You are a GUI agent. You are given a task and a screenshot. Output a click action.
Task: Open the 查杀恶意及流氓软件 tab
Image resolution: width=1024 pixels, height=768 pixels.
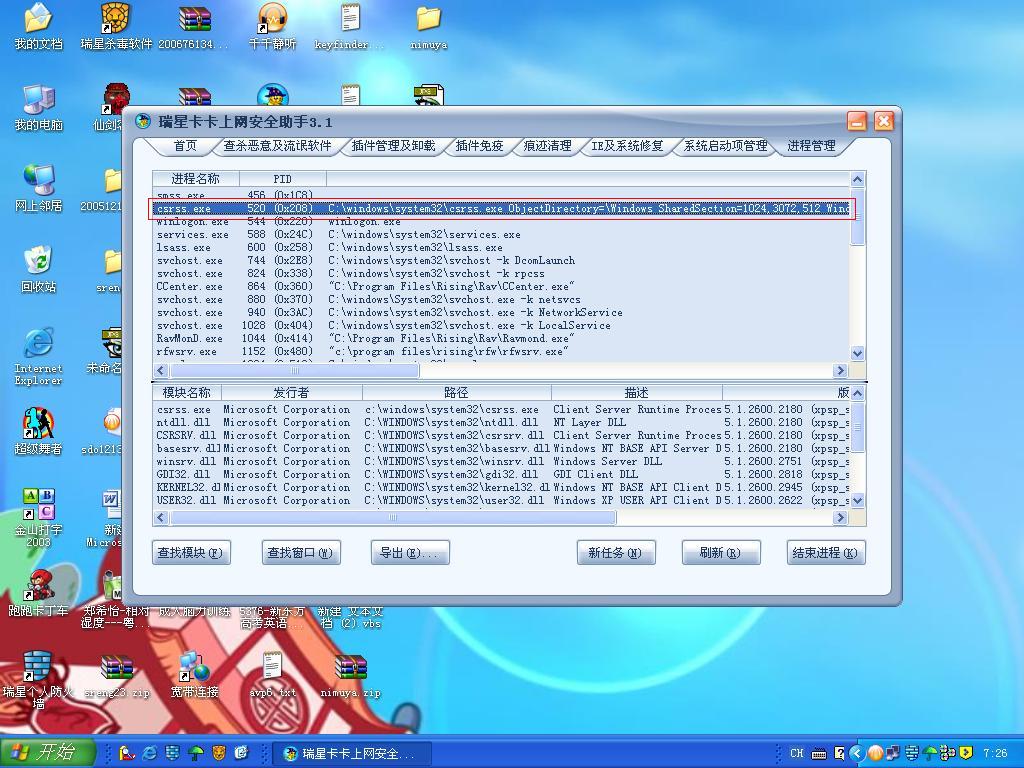click(277, 146)
